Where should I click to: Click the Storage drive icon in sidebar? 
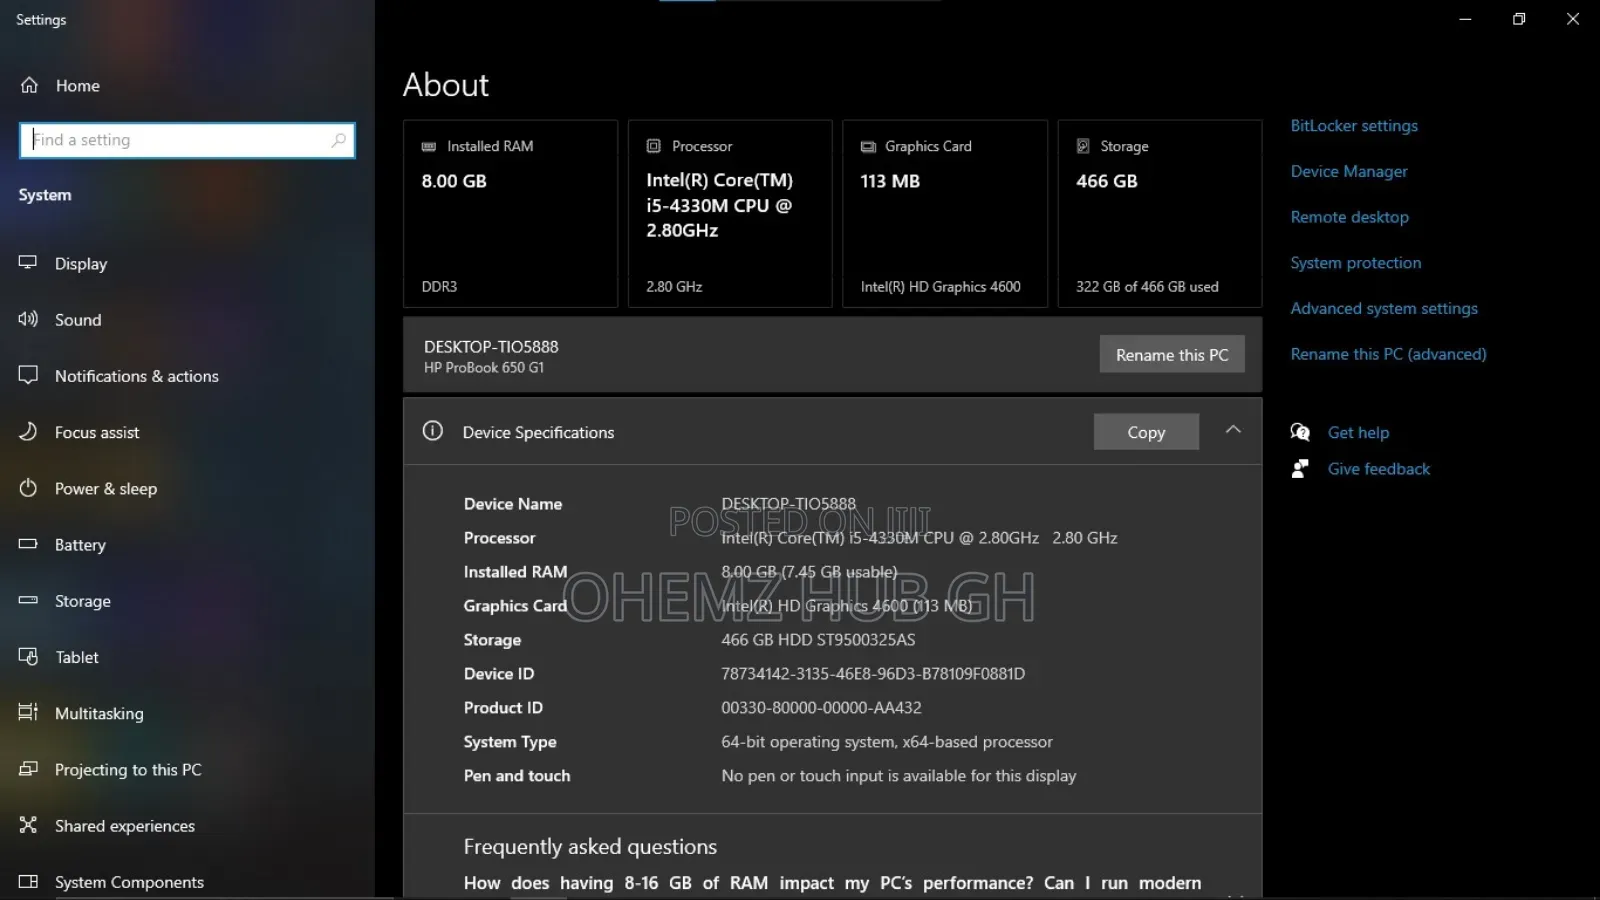point(28,600)
